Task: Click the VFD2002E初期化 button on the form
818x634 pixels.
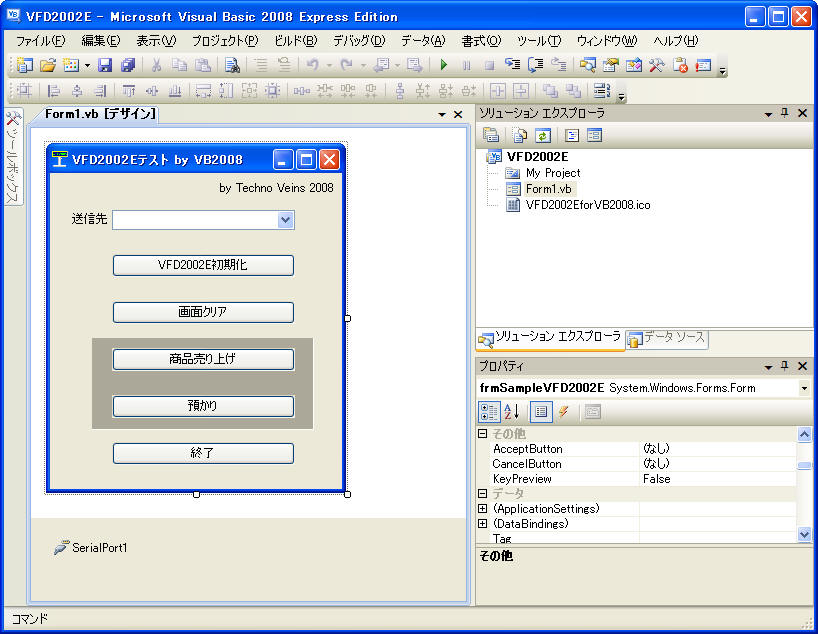Action: coord(203,265)
